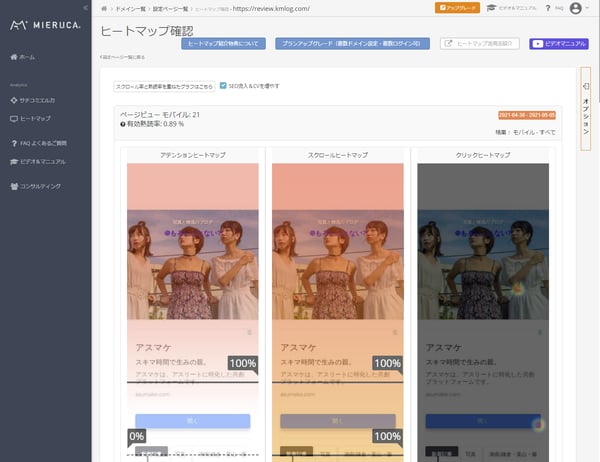Screen dimensions: 600x462
Task: Open ドメイン一覧 breadcrumb link
Action: (130, 9)
